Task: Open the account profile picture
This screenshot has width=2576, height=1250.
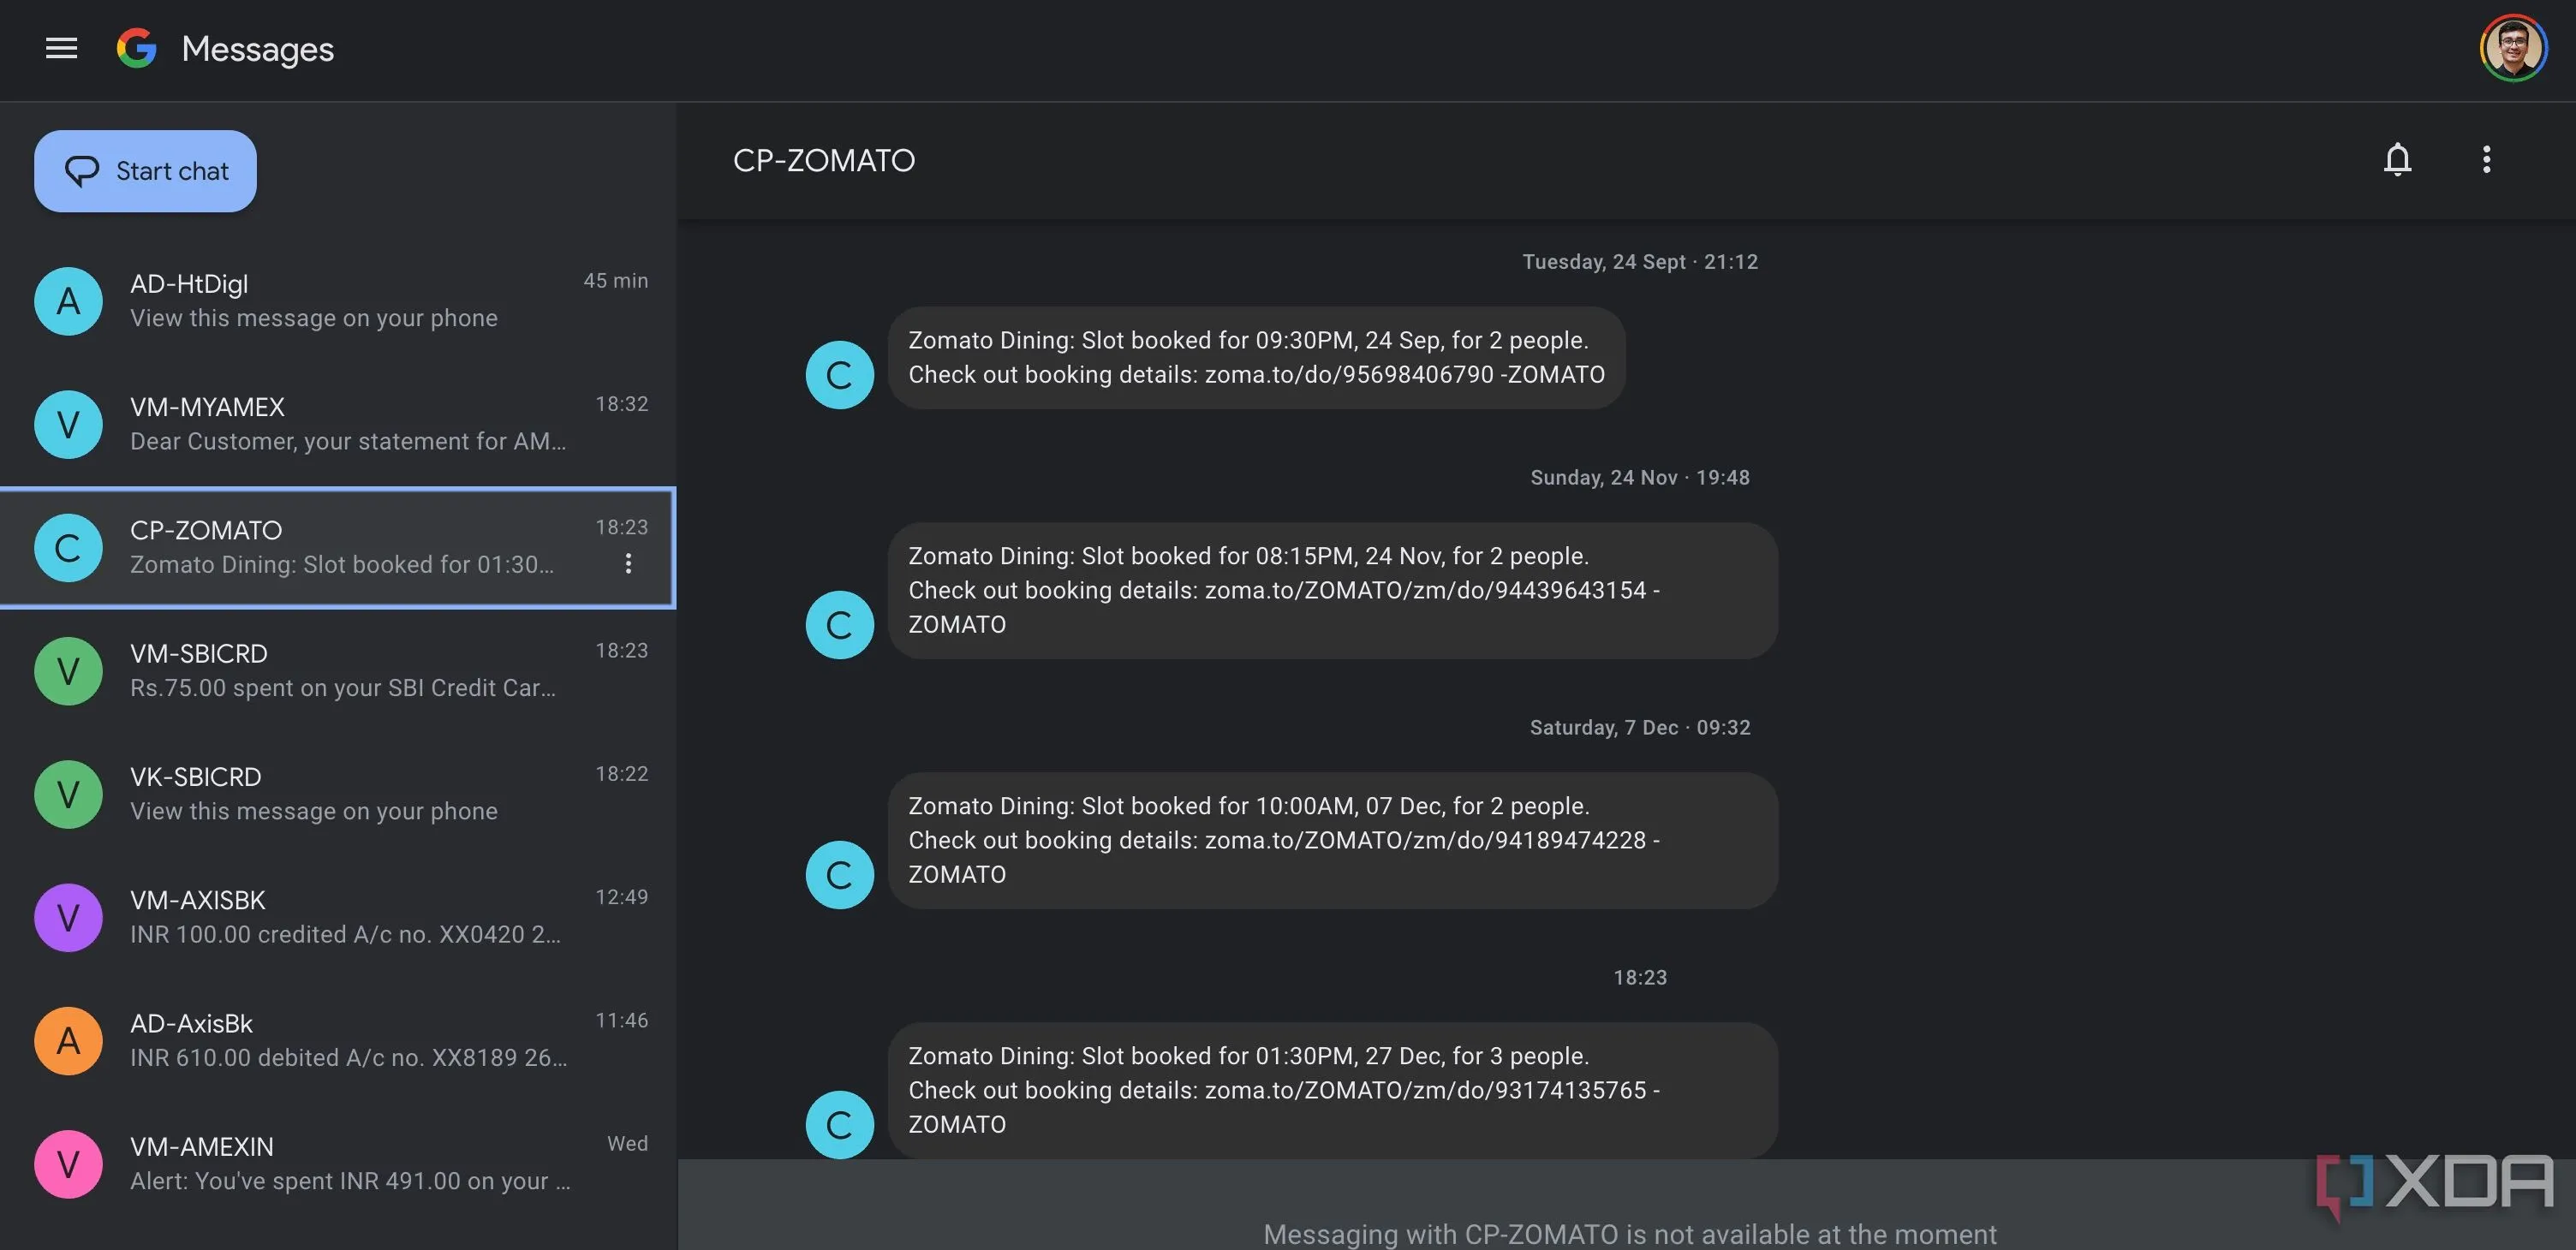Action: [x=2512, y=48]
